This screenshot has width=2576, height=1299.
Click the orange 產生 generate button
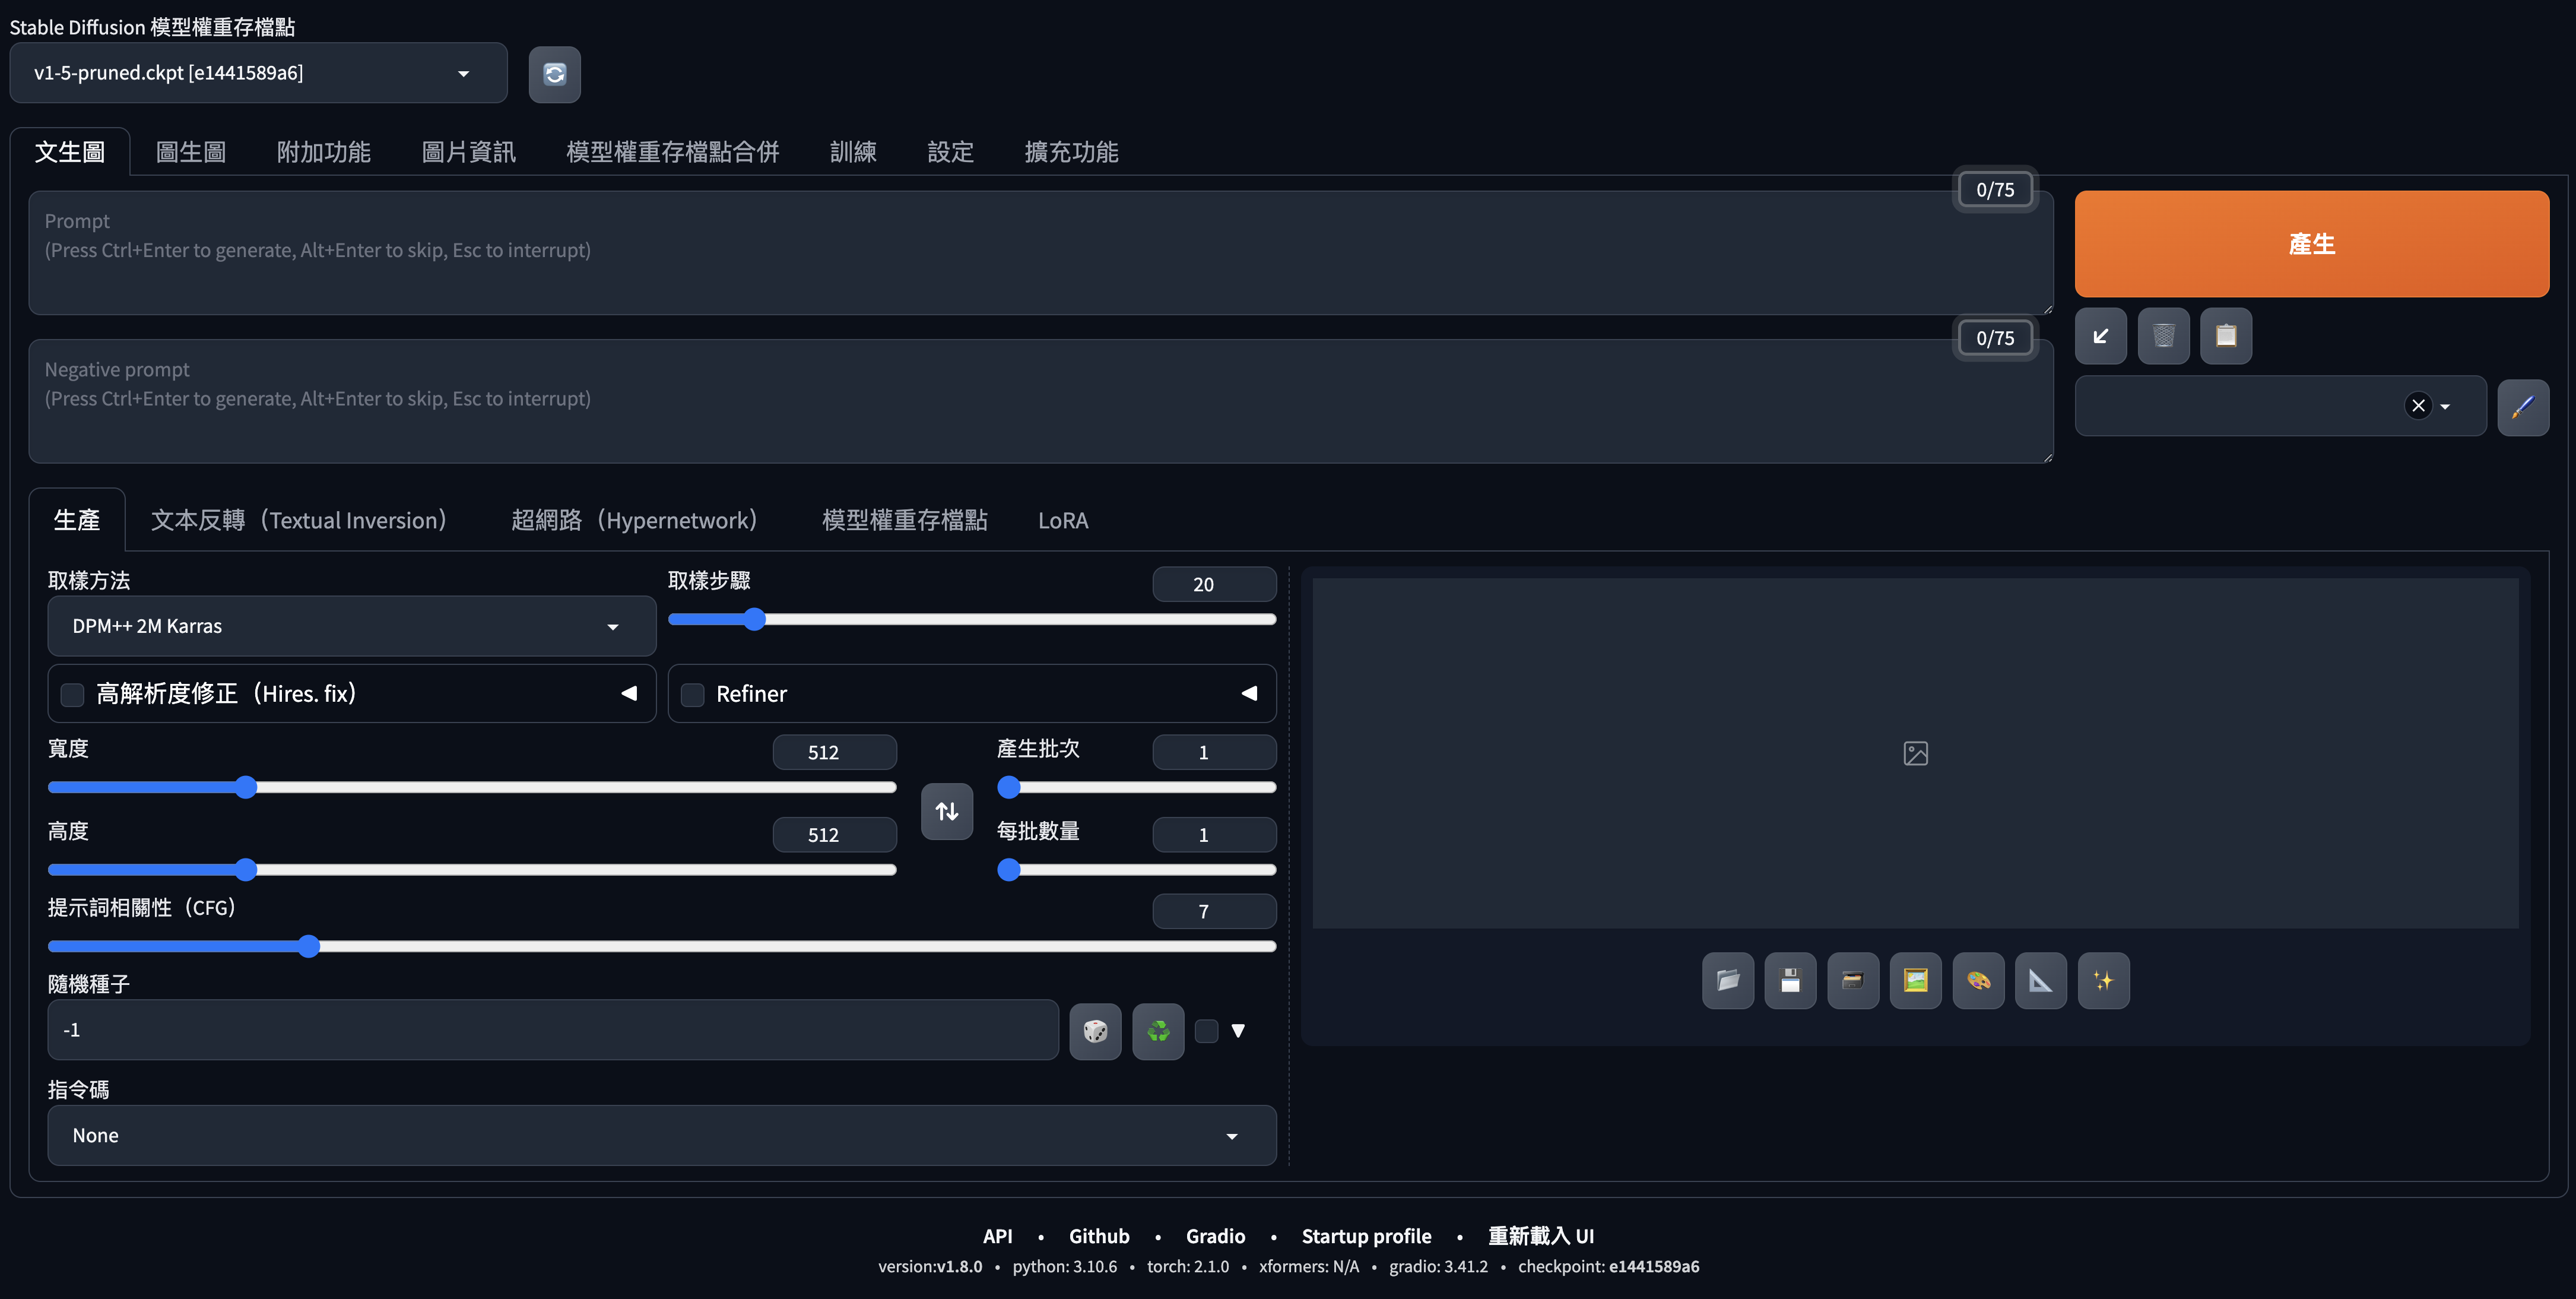(2311, 244)
